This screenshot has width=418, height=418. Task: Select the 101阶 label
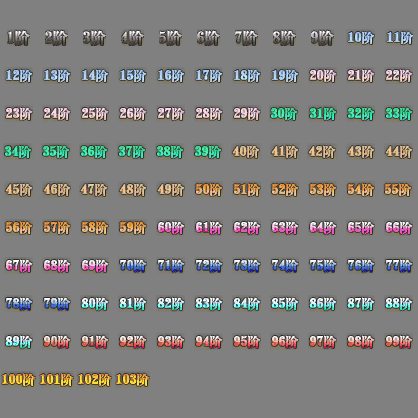pyautogui.click(x=56, y=380)
